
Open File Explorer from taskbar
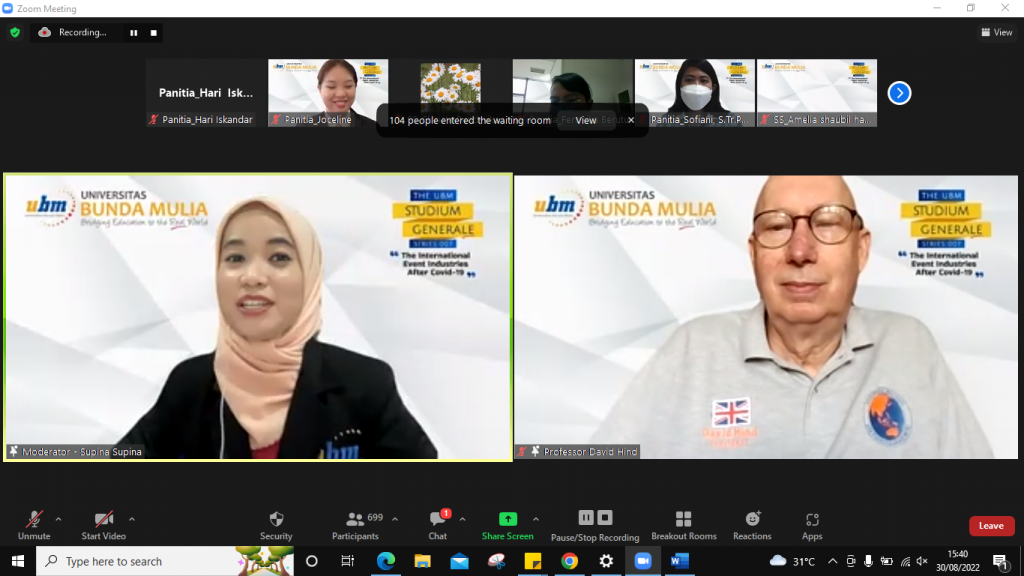click(x=423, y=561)
